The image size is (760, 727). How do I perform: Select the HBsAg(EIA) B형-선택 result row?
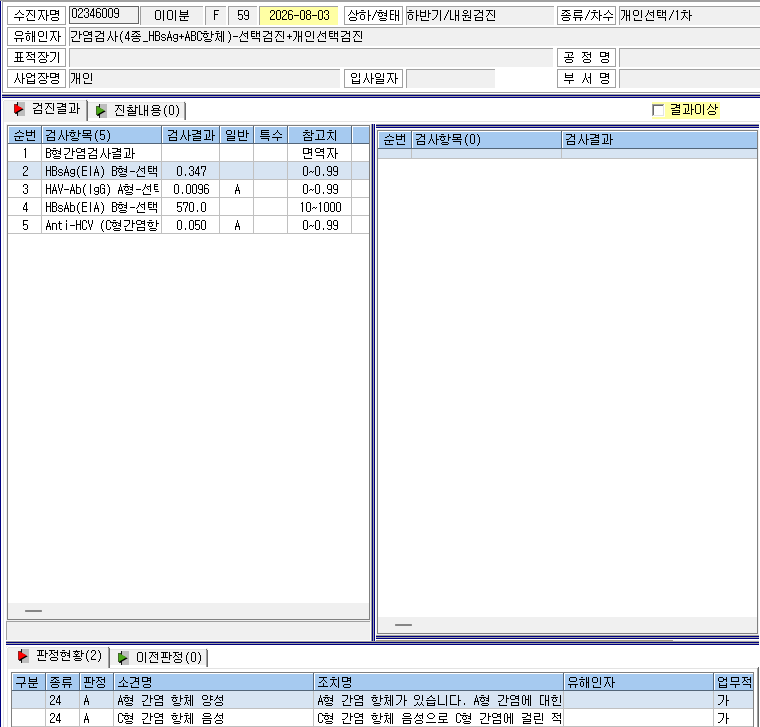point(188,171)
